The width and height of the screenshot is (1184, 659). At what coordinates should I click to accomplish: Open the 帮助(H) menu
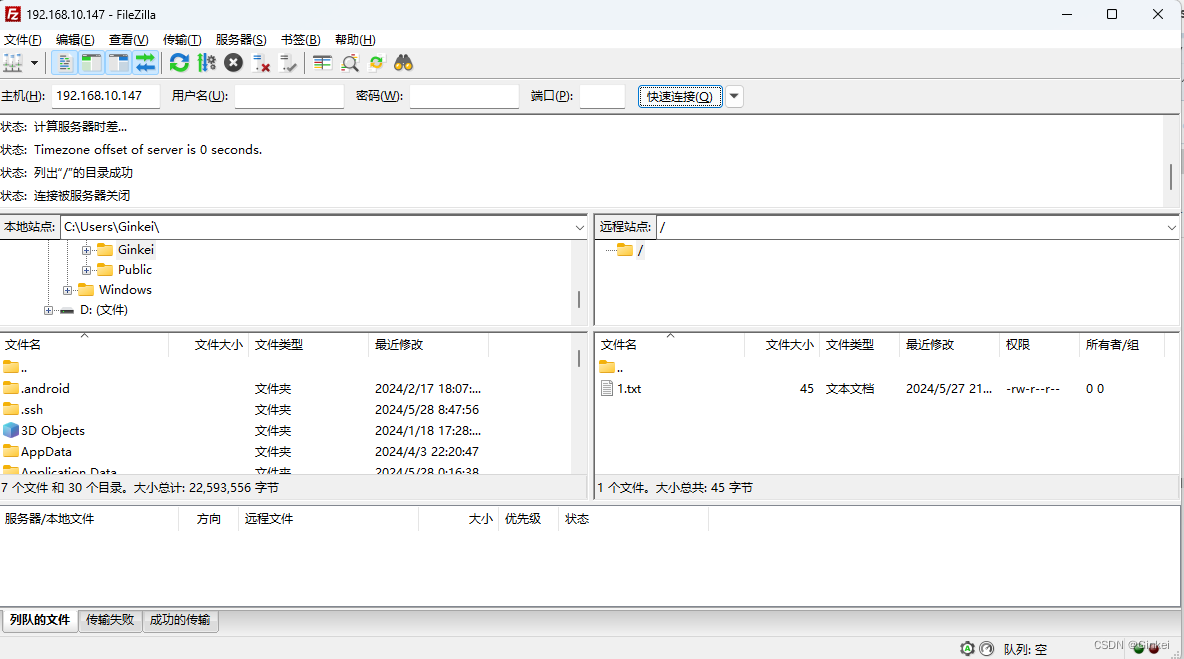pos(355,40)
